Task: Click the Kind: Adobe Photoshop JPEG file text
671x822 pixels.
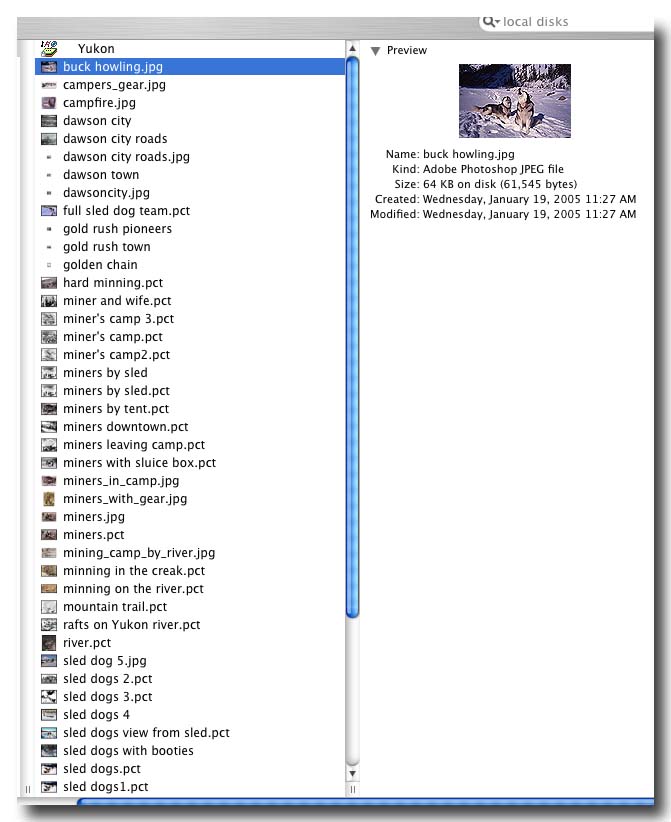Action: tap(478, 169)
